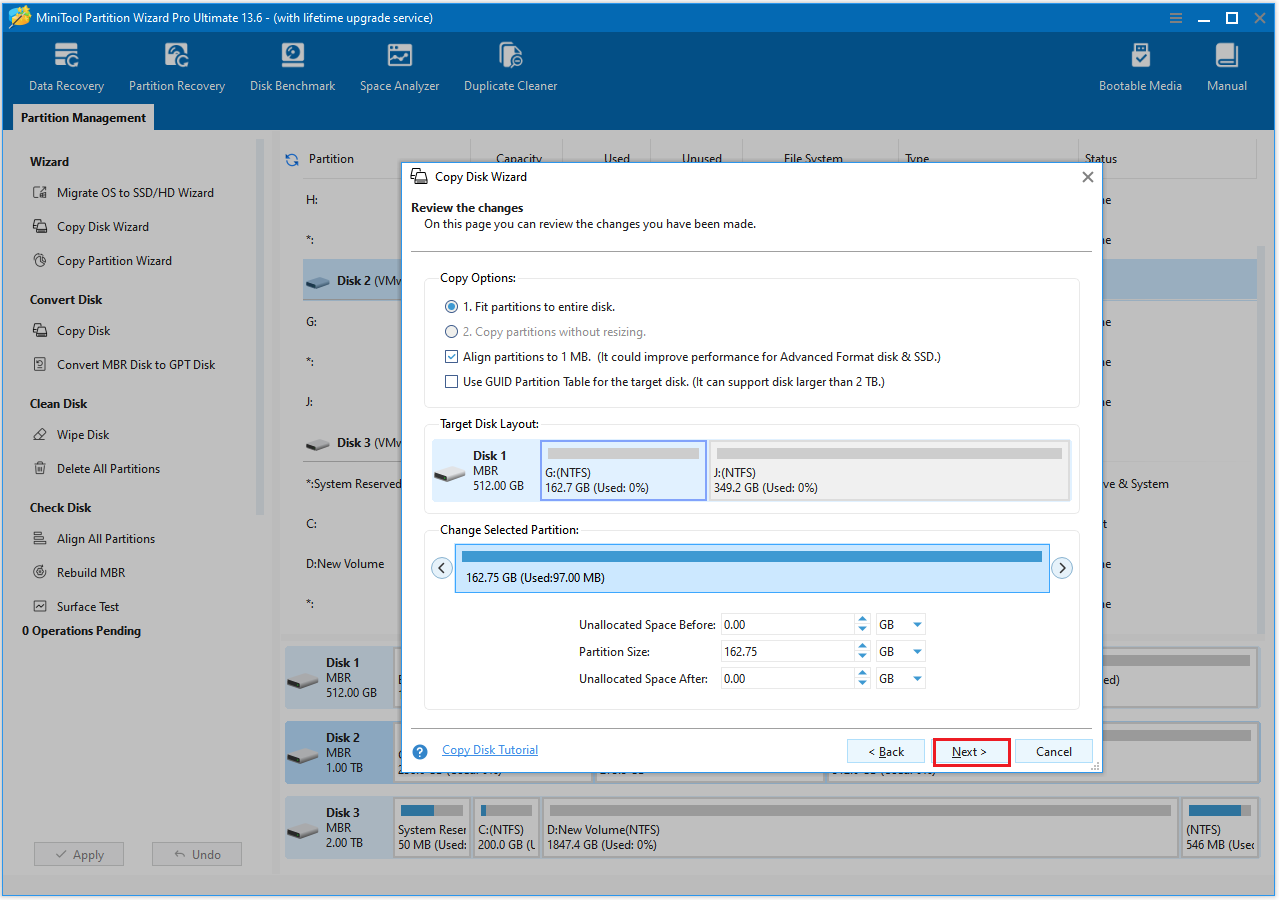Viewport: 1280px width, 900px height.
Task: Click the Partition Size stepper arrows
Action: 863,652
